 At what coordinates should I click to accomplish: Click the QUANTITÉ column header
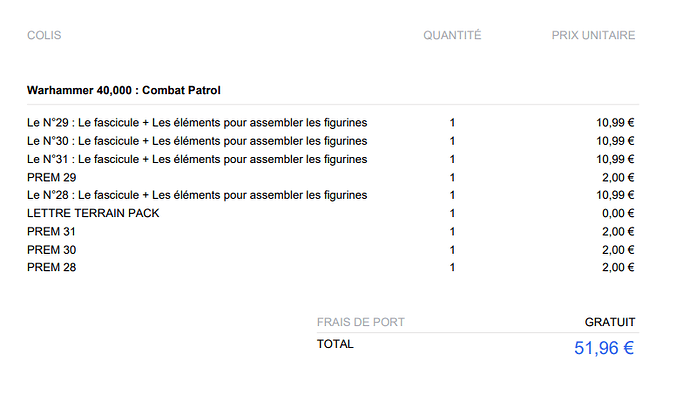[x=452, y=35]
